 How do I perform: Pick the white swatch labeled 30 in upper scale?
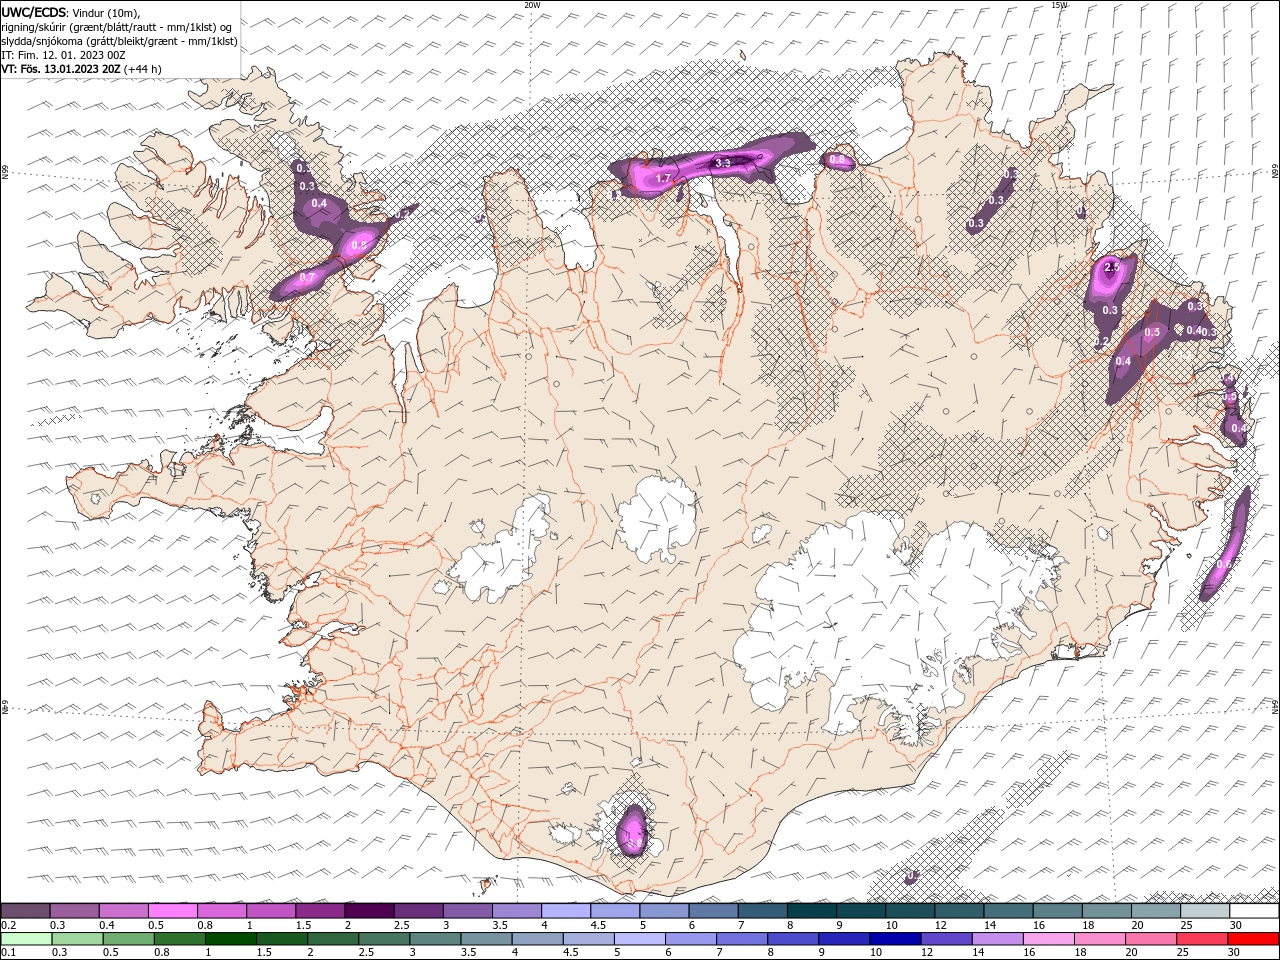click(1254, 911)
